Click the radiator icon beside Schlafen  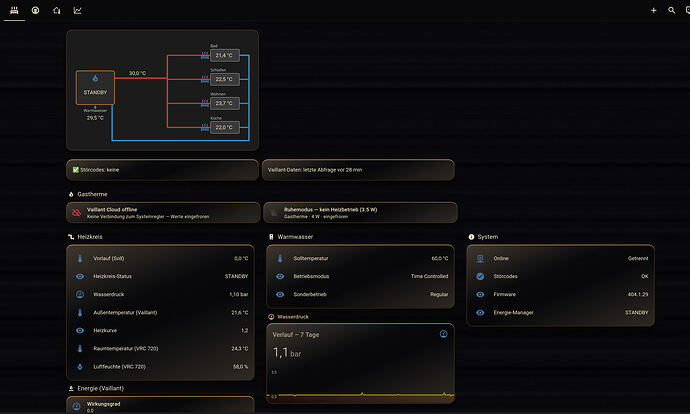205,79
